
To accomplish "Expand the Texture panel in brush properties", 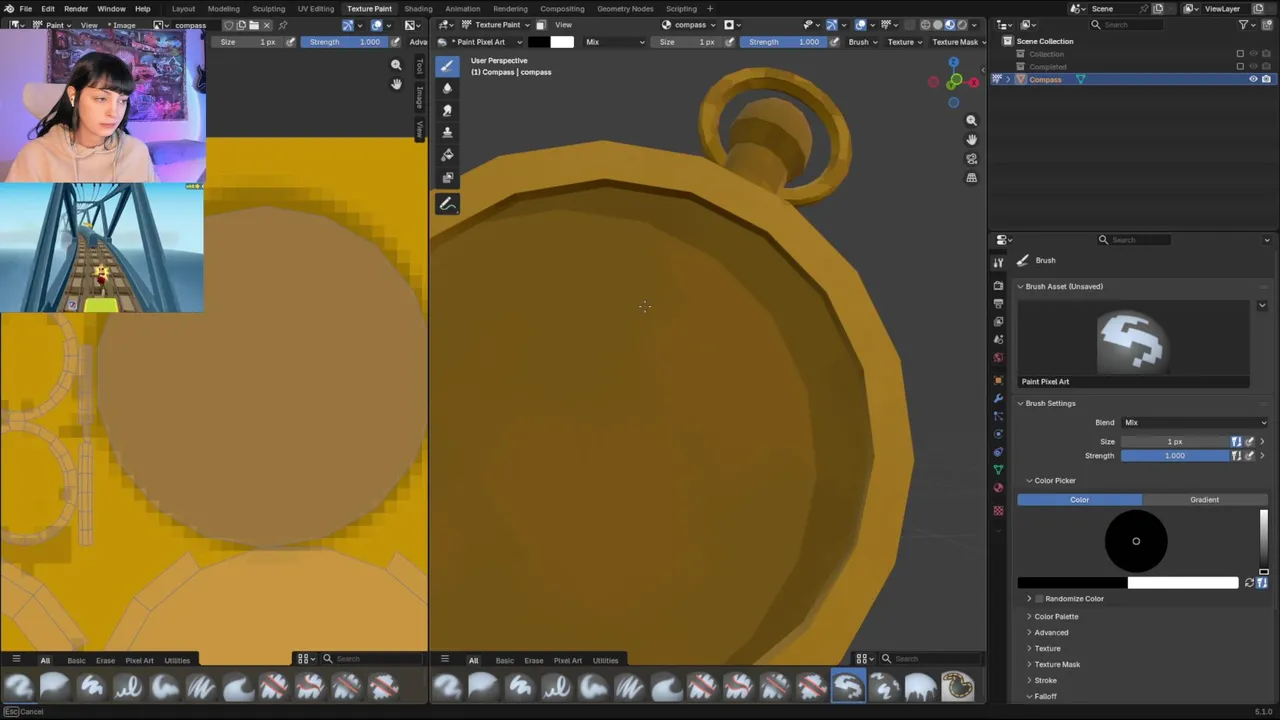I will (1047, 648).
